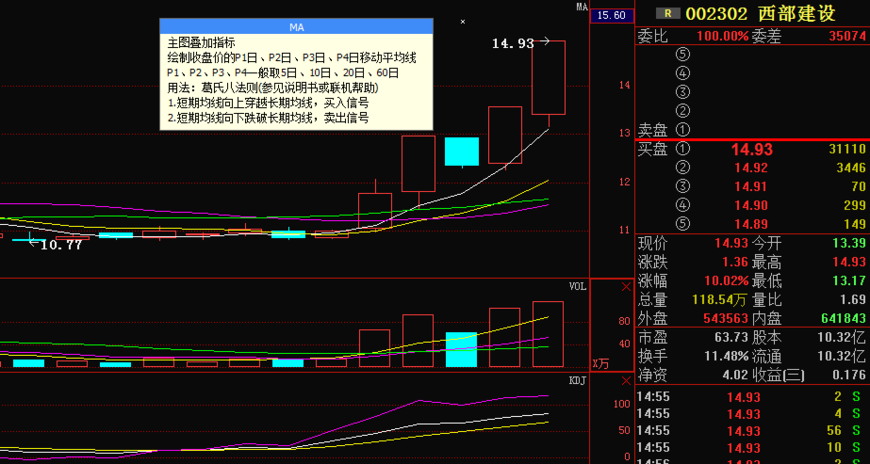This screenshot has width=870, height=464.
Task: Select buy level ③ circle beside 14.91
Action: pyautogui.click(x=683, y=186)
